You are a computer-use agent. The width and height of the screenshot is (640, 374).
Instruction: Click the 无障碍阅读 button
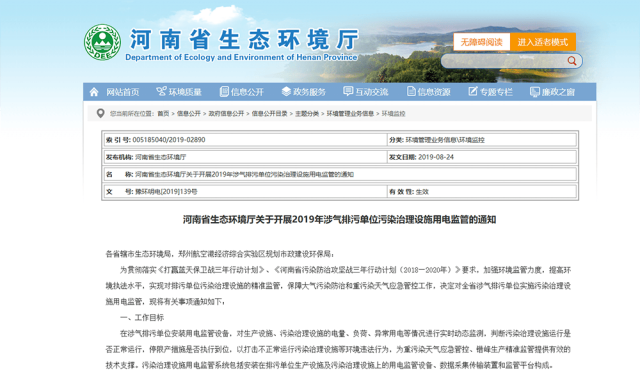482,42
